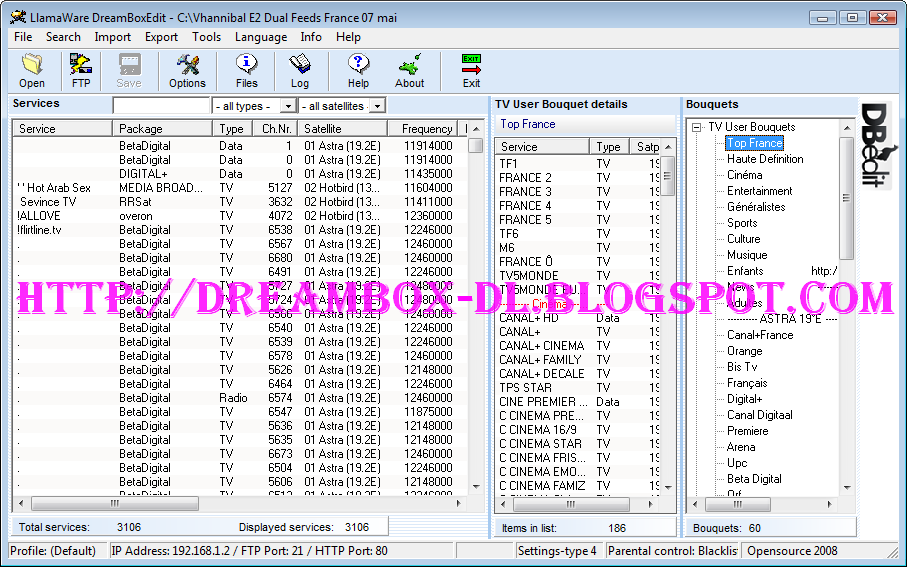This screenshot has width=907, height=567.
Task: Open the Tools menu
Action: click(207, 37)
